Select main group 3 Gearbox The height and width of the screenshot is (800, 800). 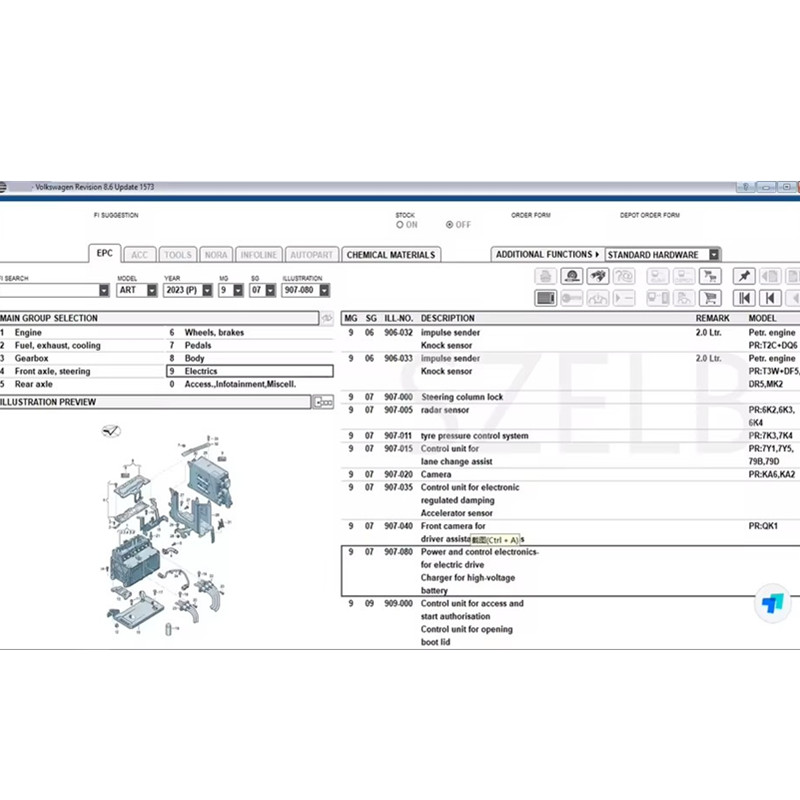tap(82, 358)
